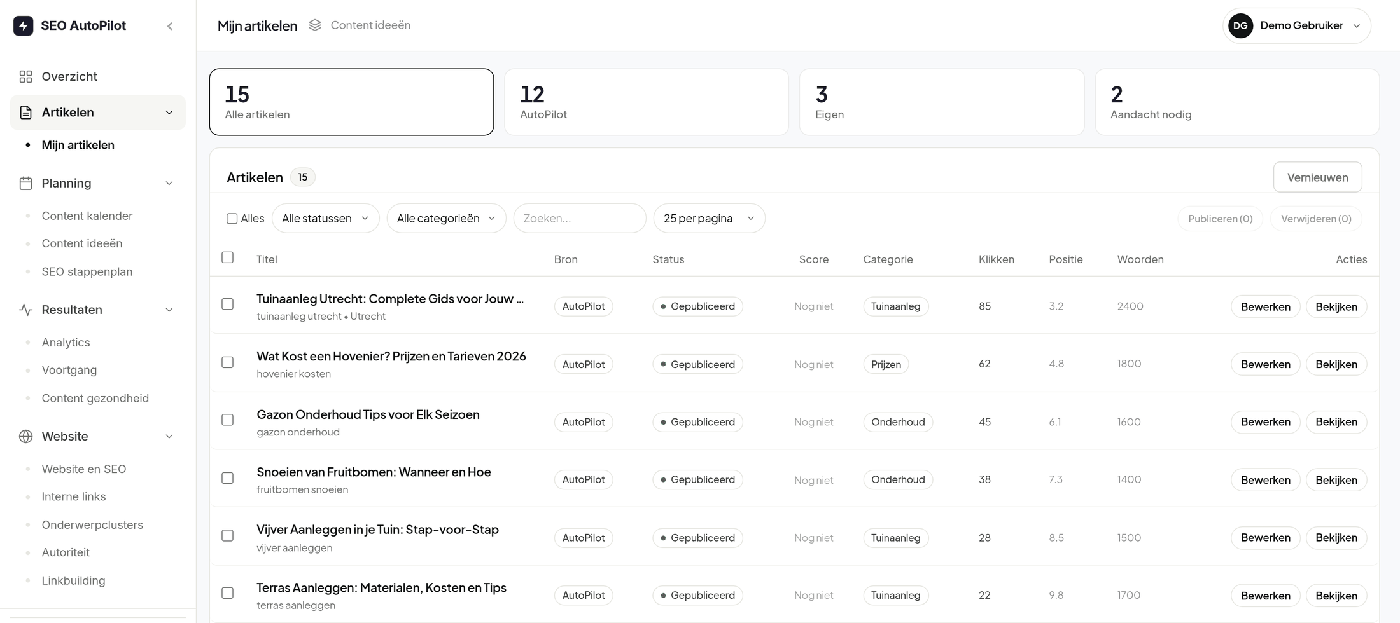
Task: Collapse the Planning sidebar section
Action: click(169, 184)
